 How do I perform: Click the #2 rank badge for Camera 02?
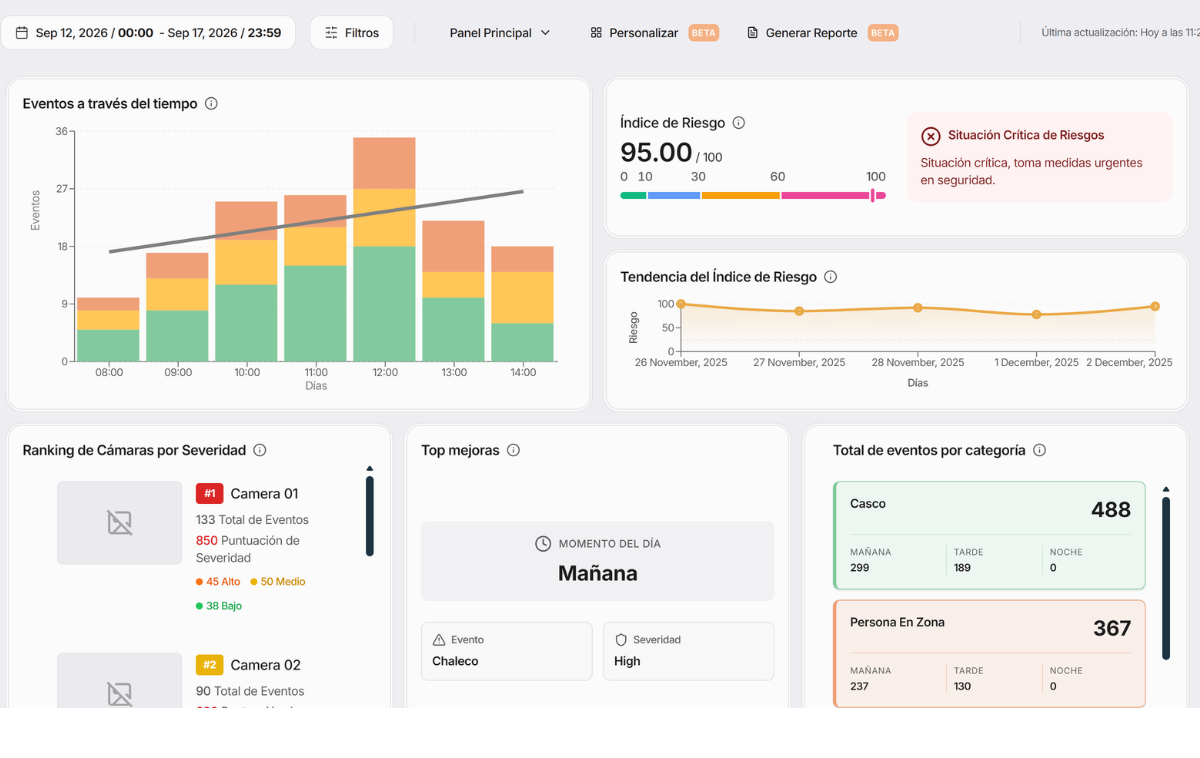click(210, 665)
